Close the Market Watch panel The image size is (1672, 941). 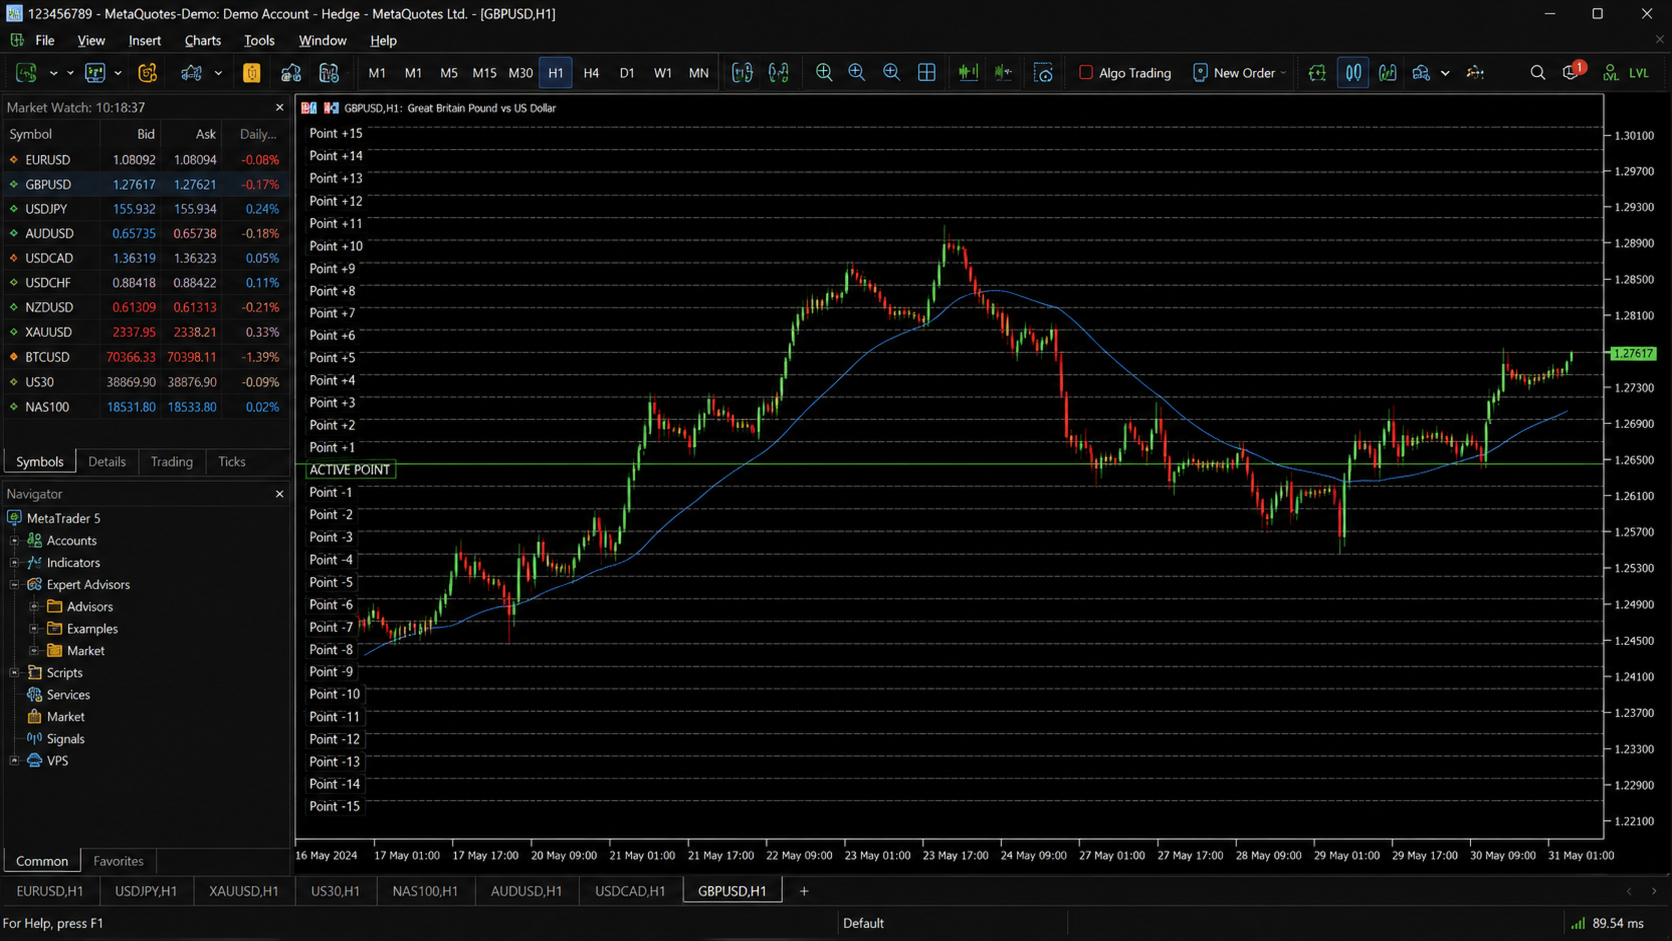[280, 107]
